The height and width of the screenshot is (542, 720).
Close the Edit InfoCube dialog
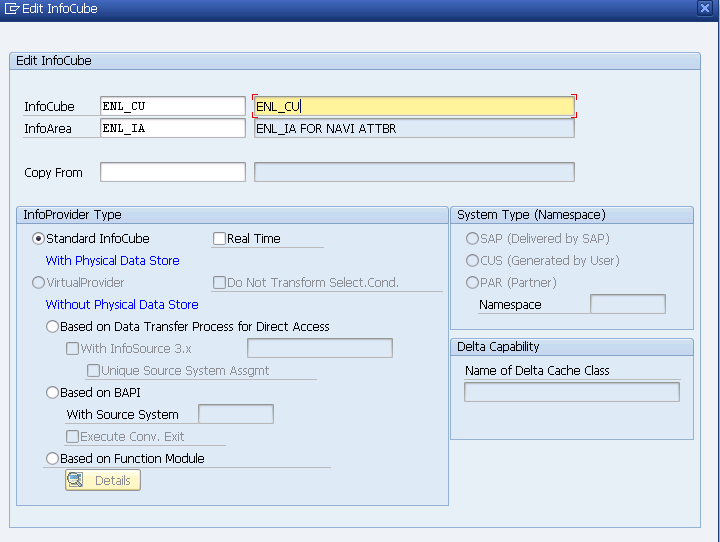tap(705, 8)
